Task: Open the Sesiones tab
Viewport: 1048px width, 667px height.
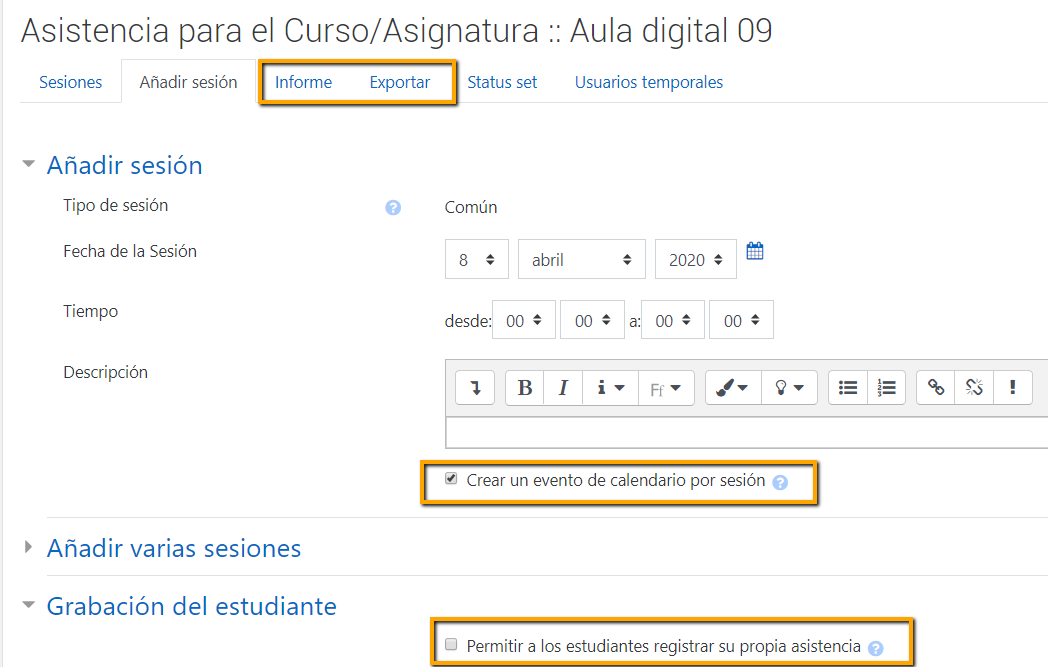Action: (70, 82)
